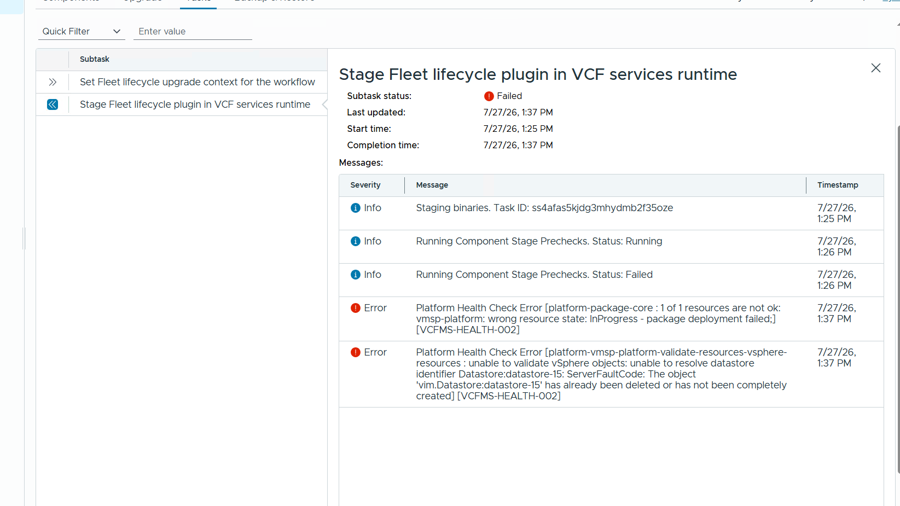Viewport: 900px width, 506px height.
Task: Click timestamp of Staging binaries row
Action: point(837,213)
